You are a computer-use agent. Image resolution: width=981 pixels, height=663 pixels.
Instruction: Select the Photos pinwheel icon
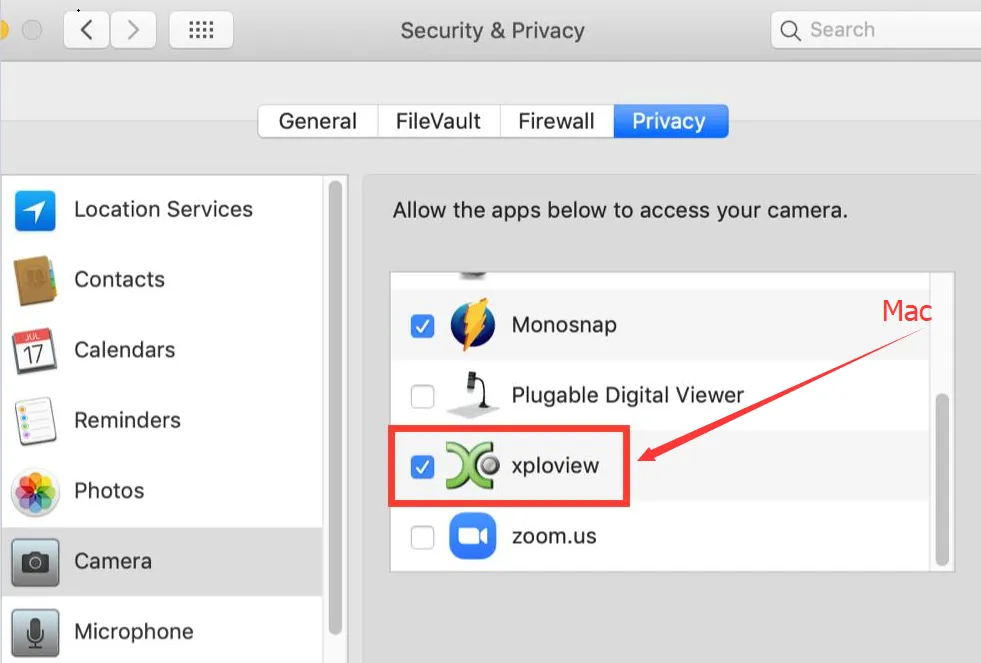35,491
